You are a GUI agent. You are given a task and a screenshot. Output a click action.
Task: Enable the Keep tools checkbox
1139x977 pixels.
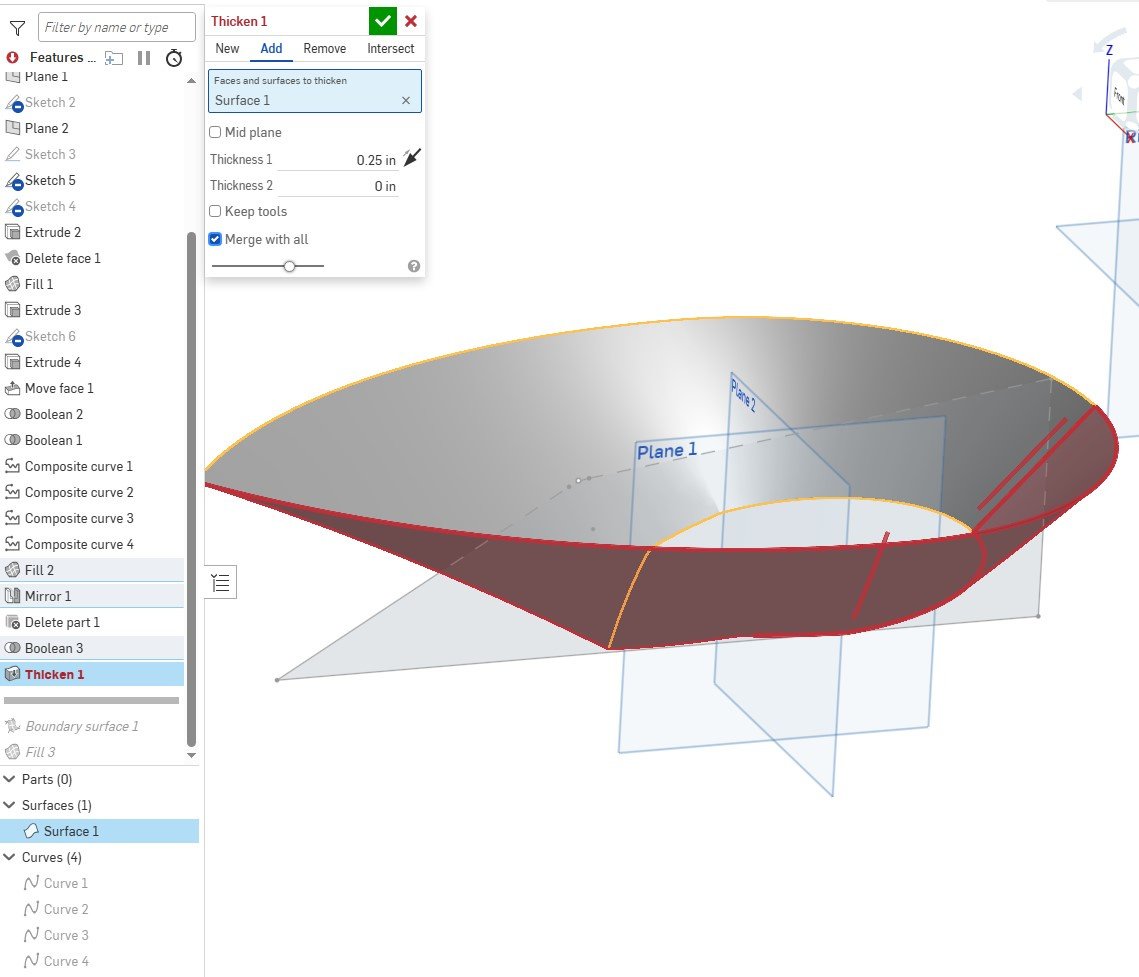tap(215, 211)
